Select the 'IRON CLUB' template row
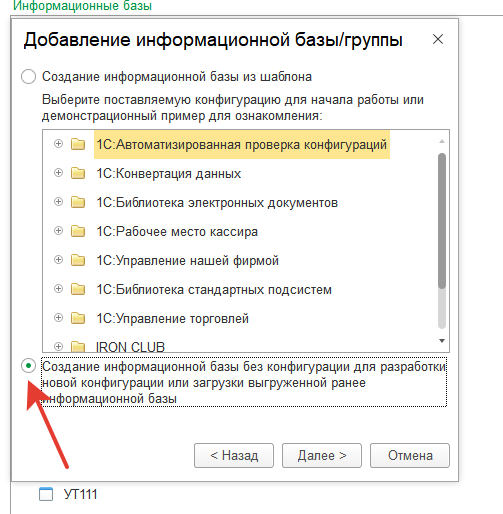 click(130, 347)
